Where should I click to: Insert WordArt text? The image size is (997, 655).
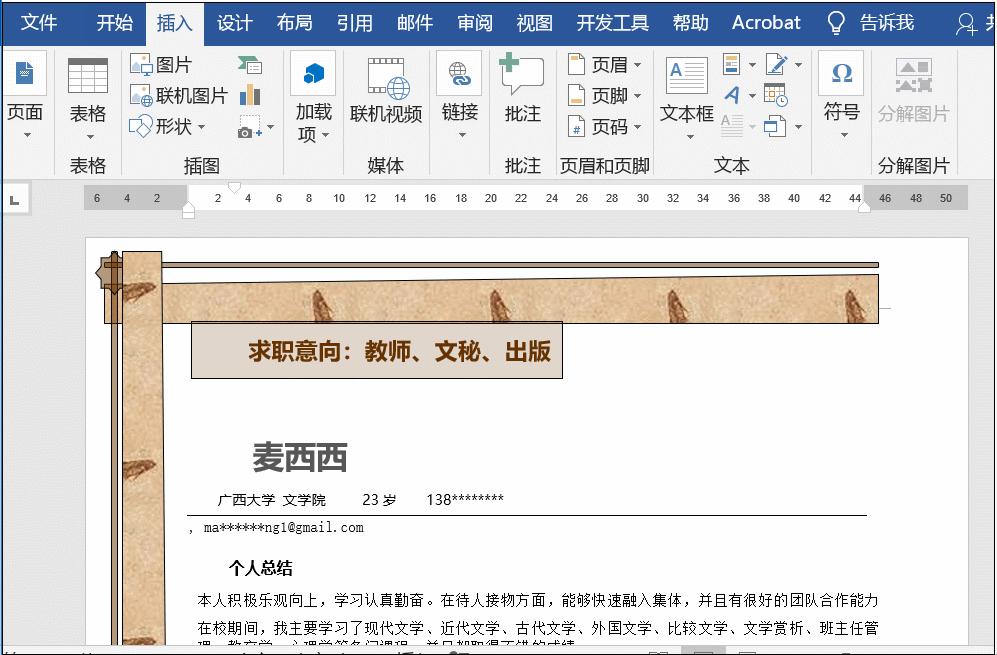(733, 95)
